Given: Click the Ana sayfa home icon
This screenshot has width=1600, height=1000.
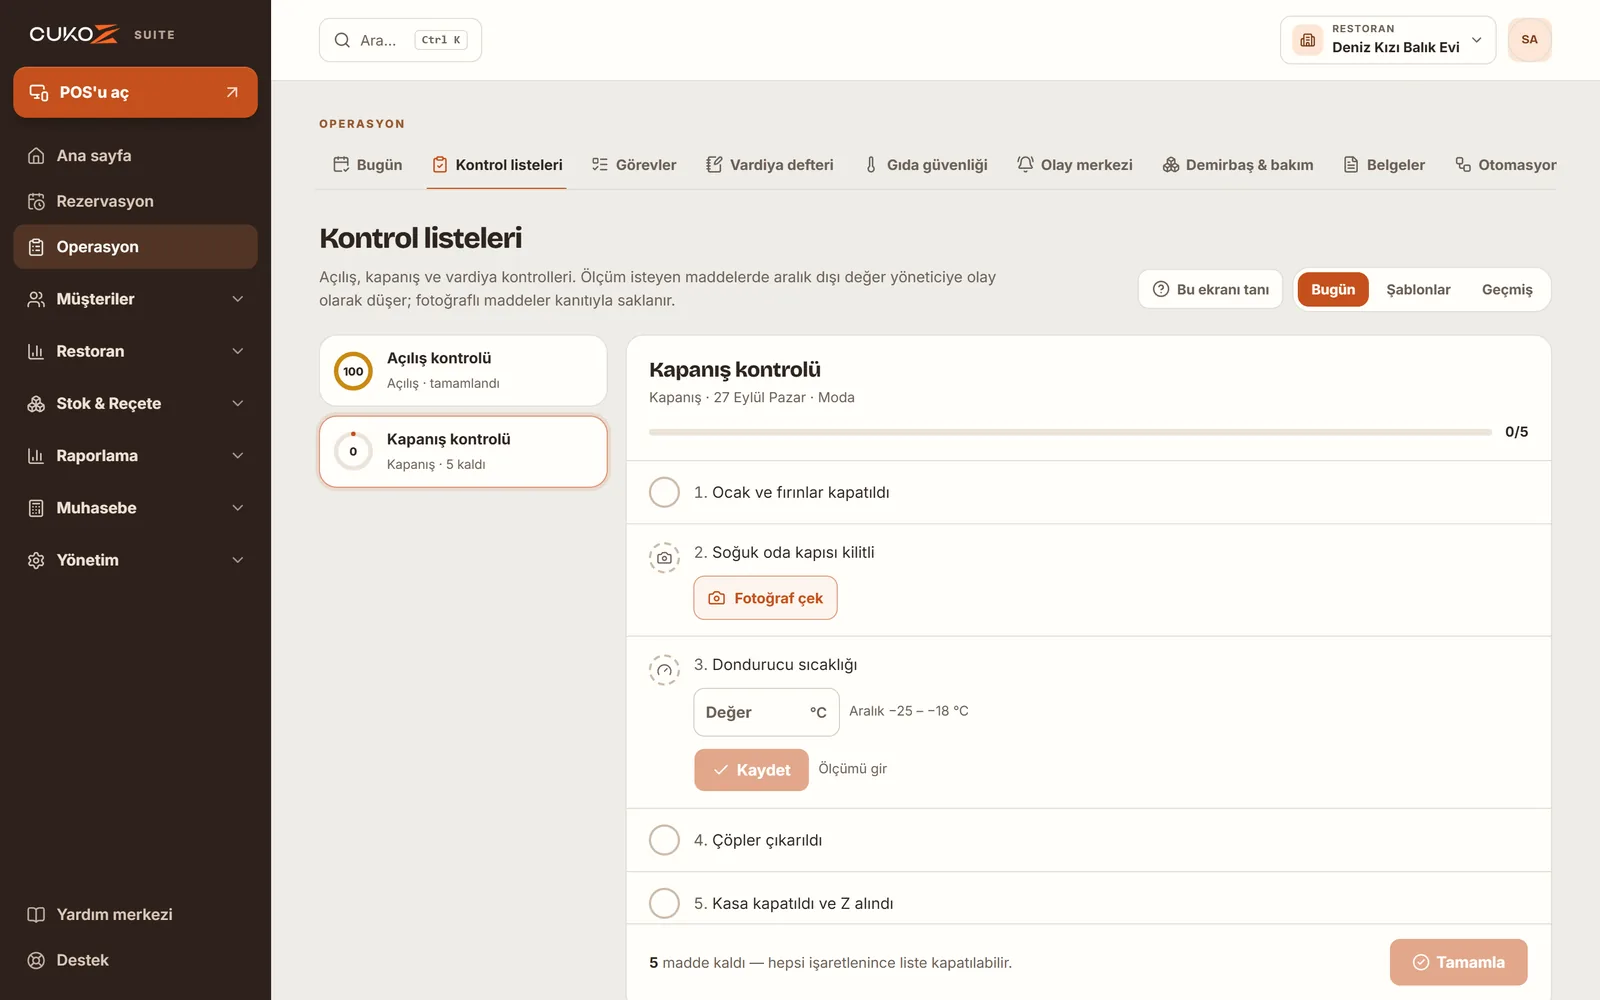Looking at the screenshot, I should coord(36,156).
